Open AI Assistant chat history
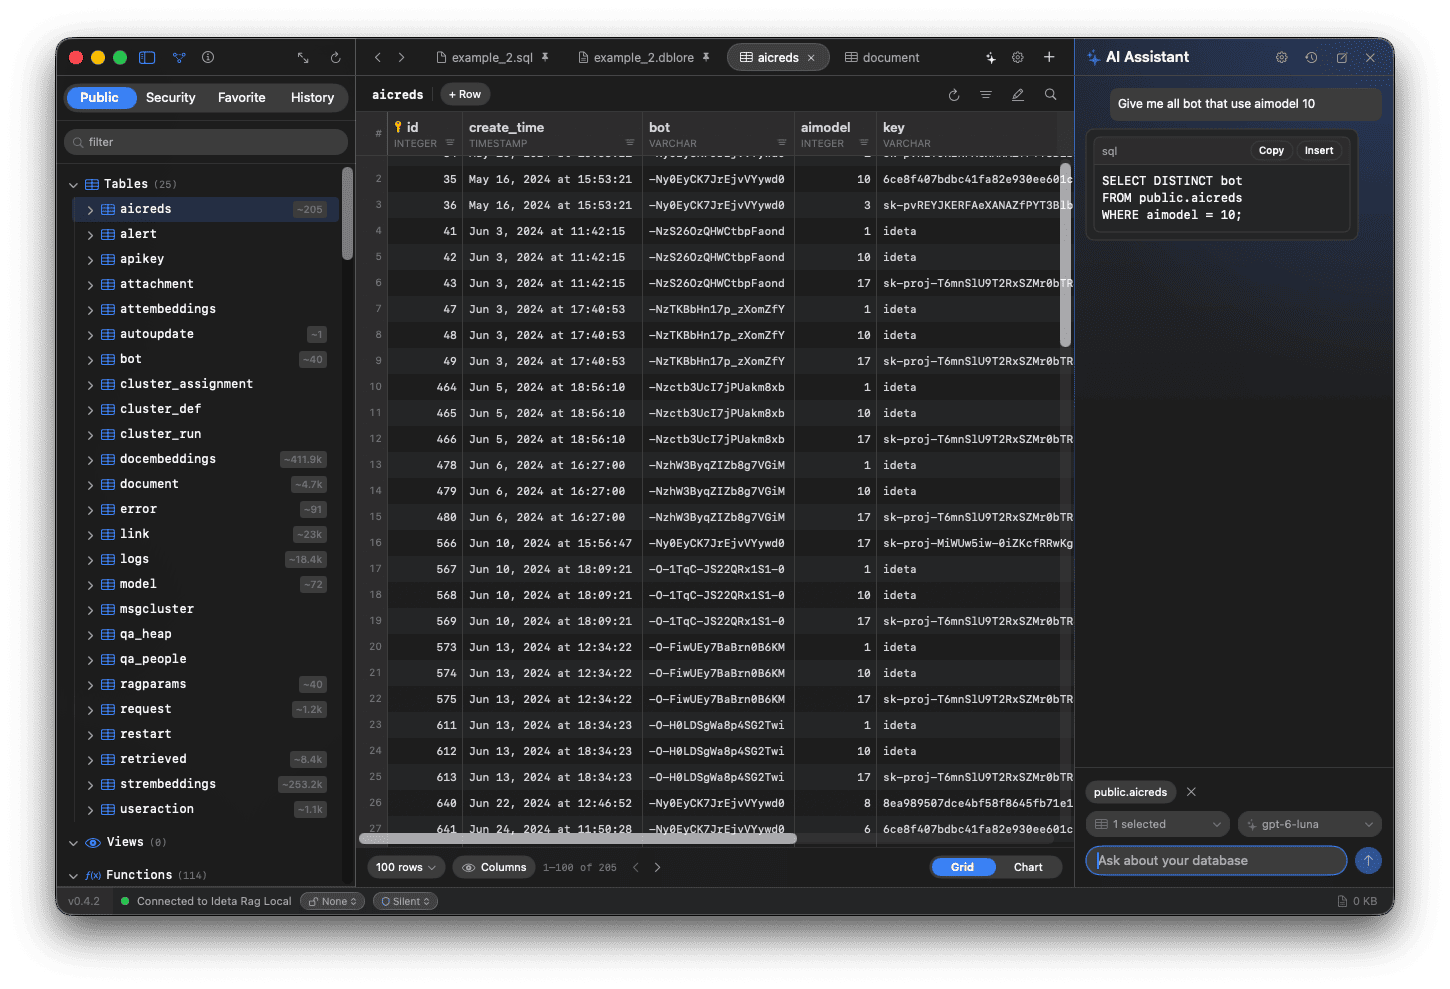 [1311, 58]
